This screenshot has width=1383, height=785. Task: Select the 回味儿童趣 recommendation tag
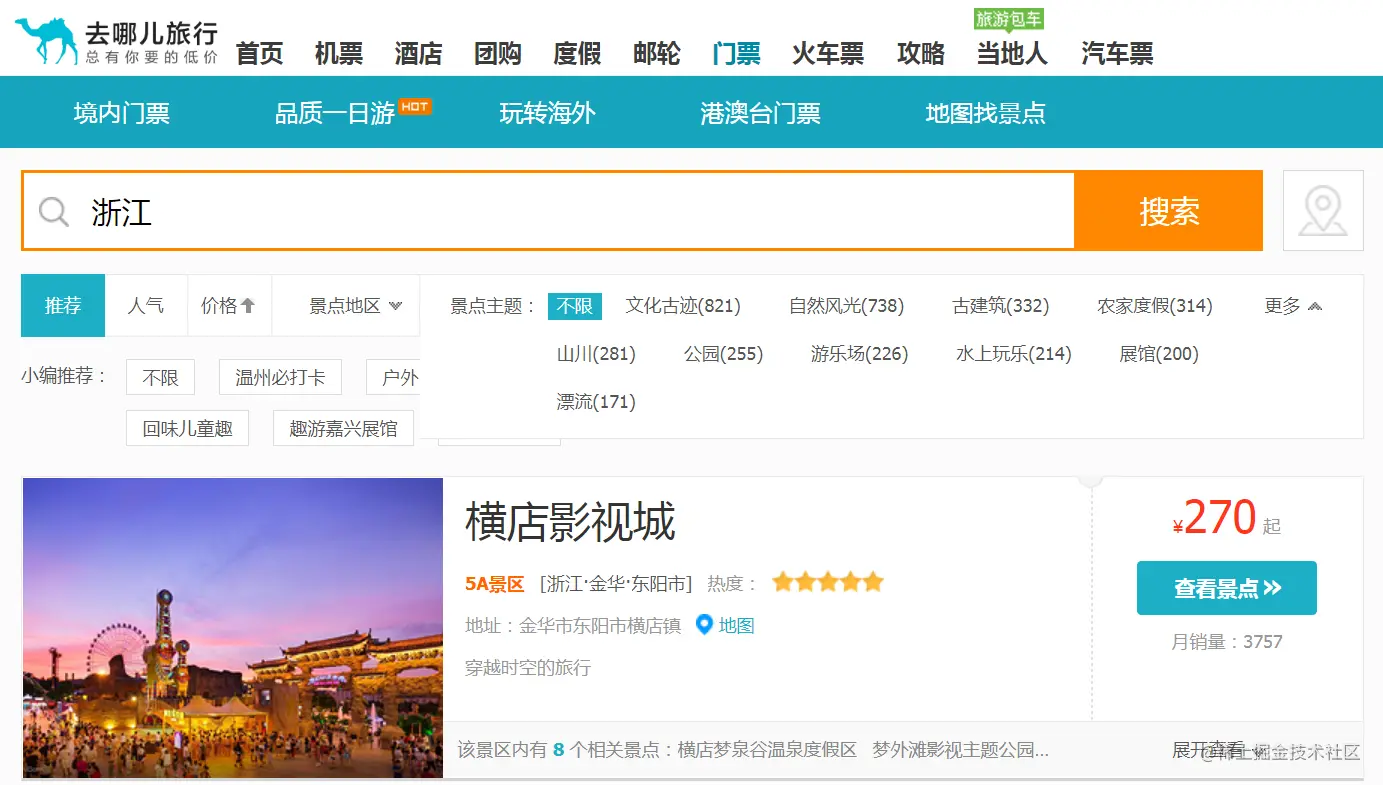click(187, 428)
